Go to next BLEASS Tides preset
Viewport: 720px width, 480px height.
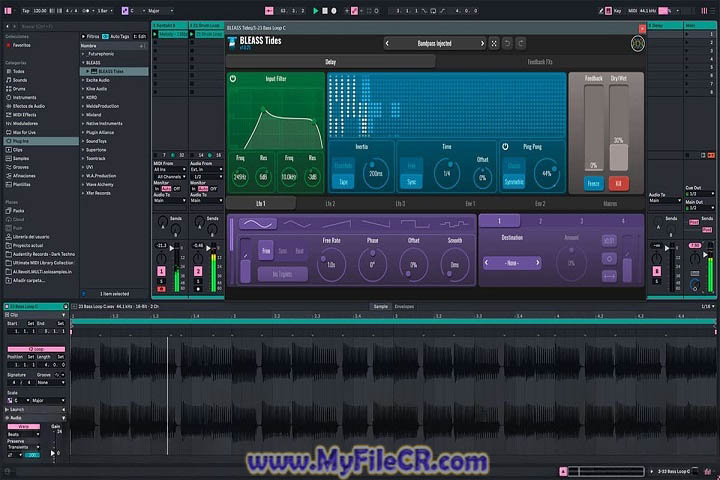click(482, 44)
